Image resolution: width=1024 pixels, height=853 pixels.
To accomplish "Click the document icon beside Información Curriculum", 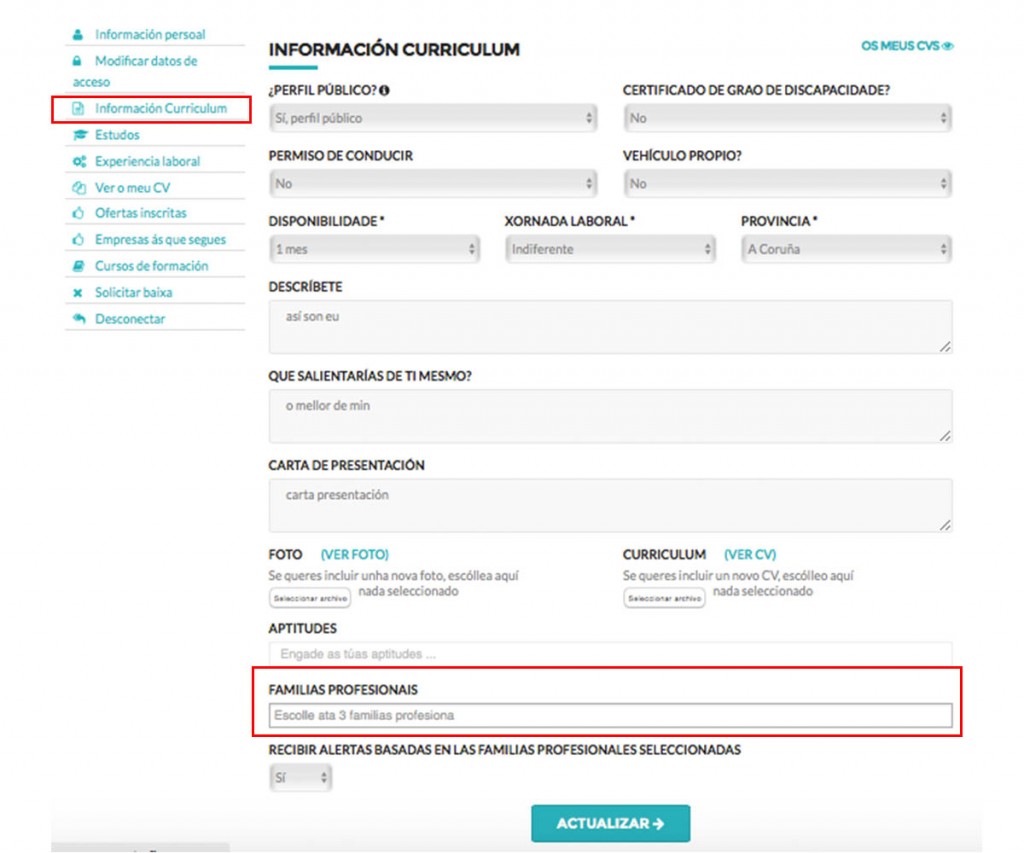I will pyautogui.click(x=78, y=108).
